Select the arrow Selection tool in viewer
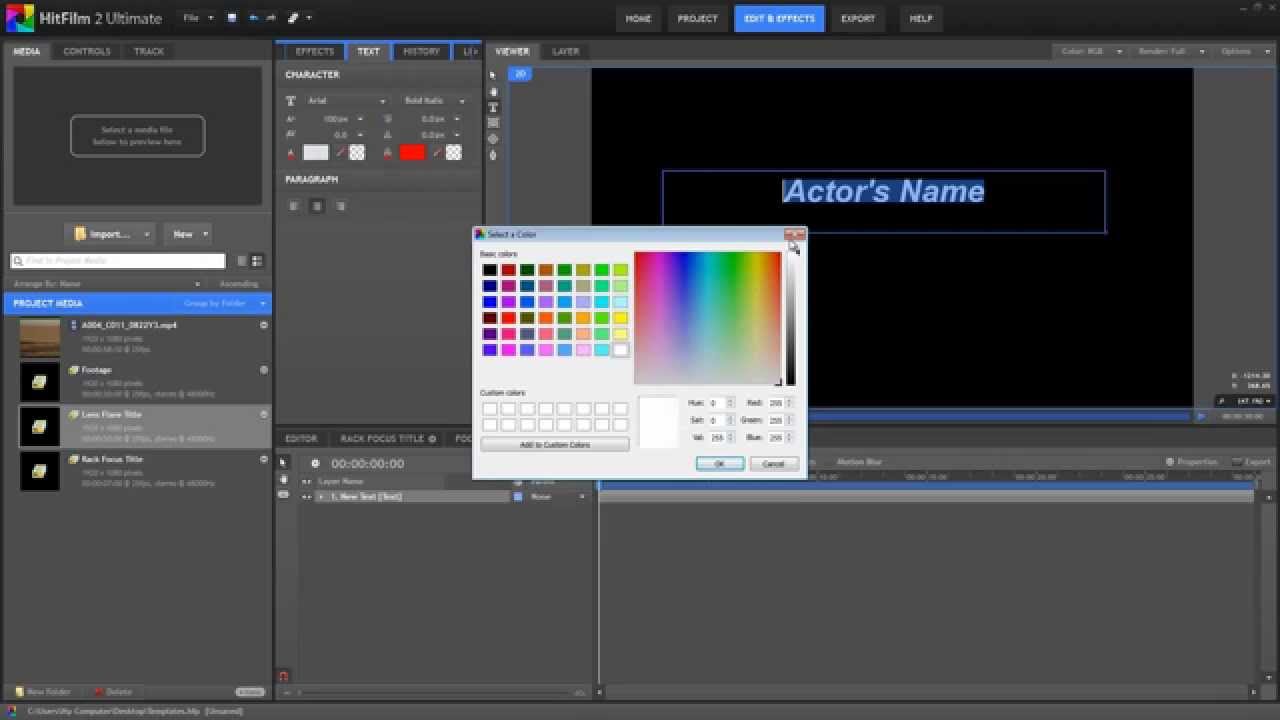 (x=493, y=75)
